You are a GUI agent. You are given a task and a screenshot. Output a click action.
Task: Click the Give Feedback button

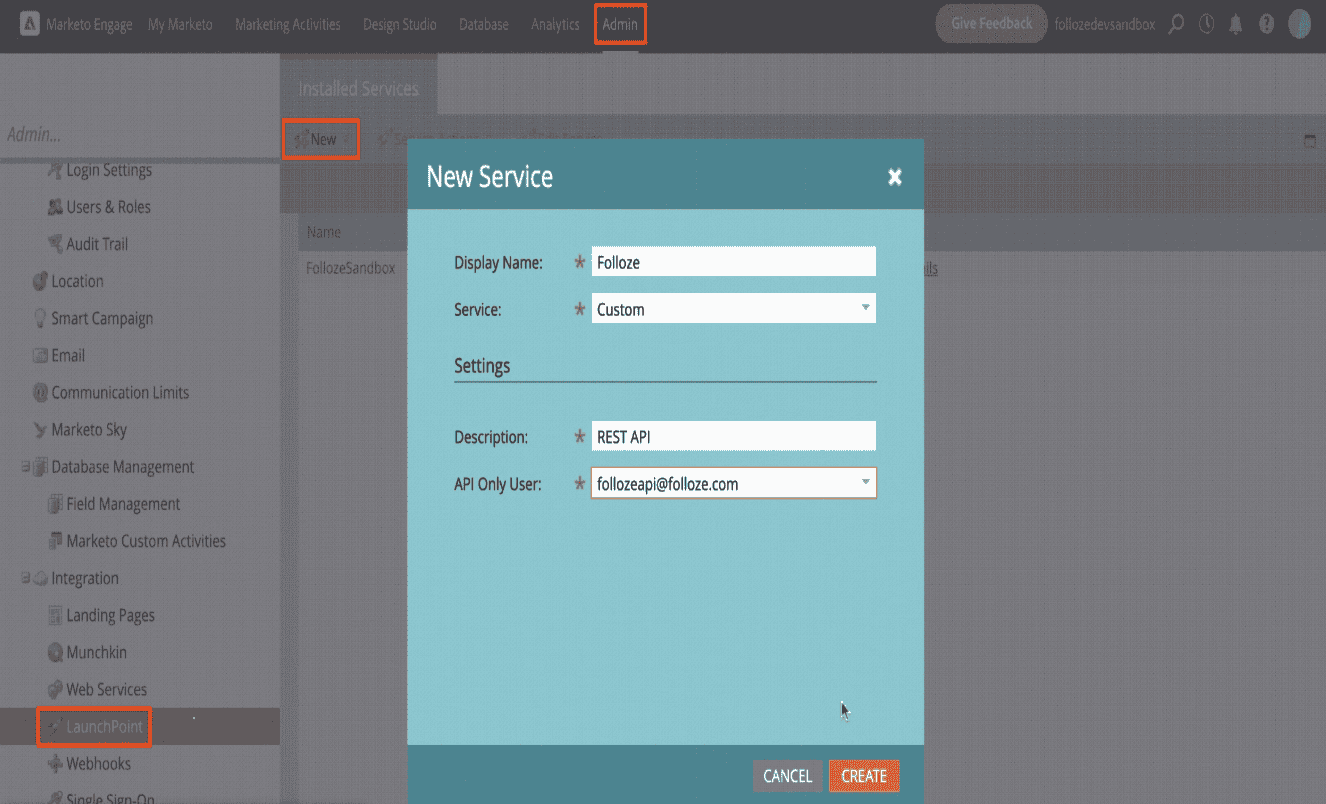coord(991,24)
